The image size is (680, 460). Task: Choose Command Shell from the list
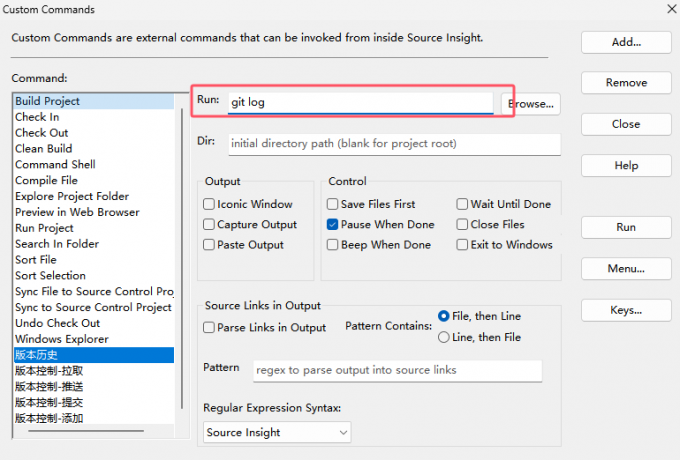pyautogui.click(x=94, y=164)
